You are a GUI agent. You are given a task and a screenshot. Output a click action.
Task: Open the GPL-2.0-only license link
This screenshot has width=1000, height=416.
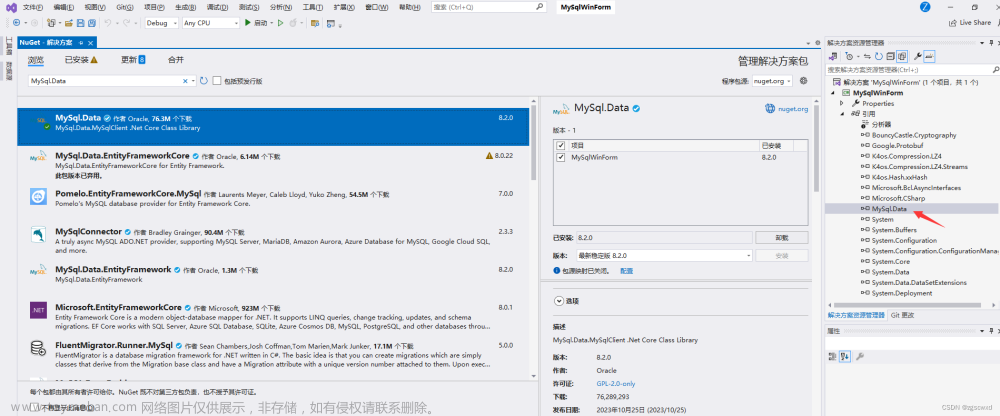coord(615,384)
